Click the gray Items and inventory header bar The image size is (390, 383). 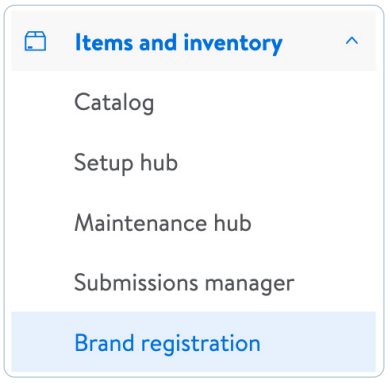pyautogui.click(x=193, y=41)
